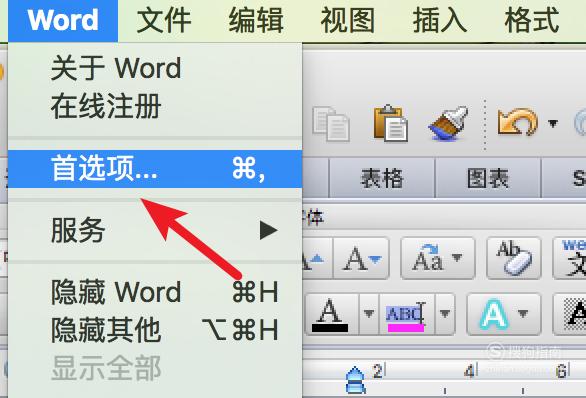Click the shrink font size icon
The height and width of the screenshot is (398, 586).
tap(361, 258)
